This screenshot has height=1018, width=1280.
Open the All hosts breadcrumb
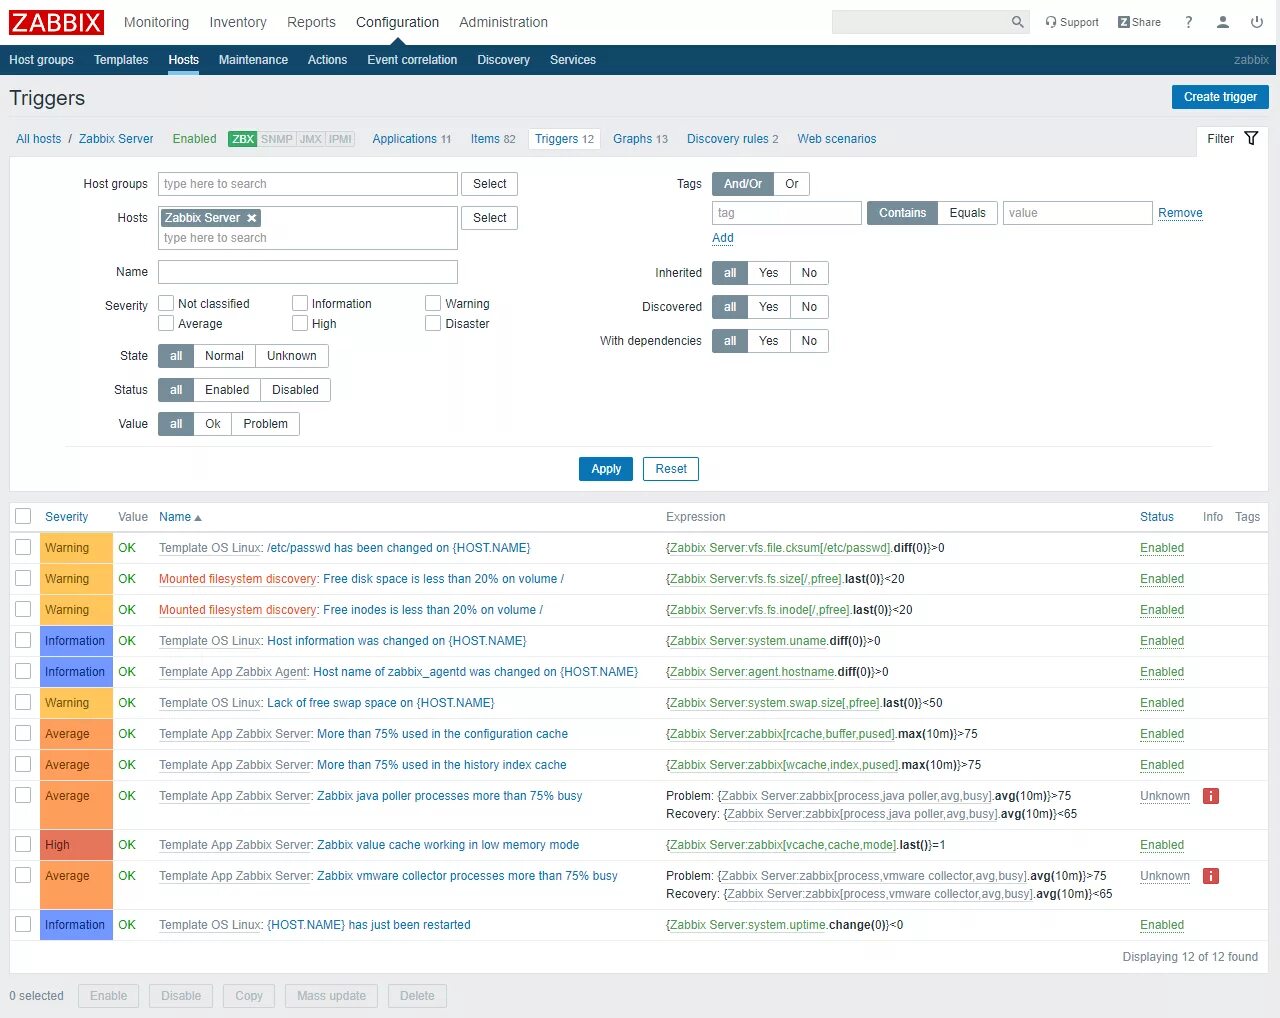point(38,139)
